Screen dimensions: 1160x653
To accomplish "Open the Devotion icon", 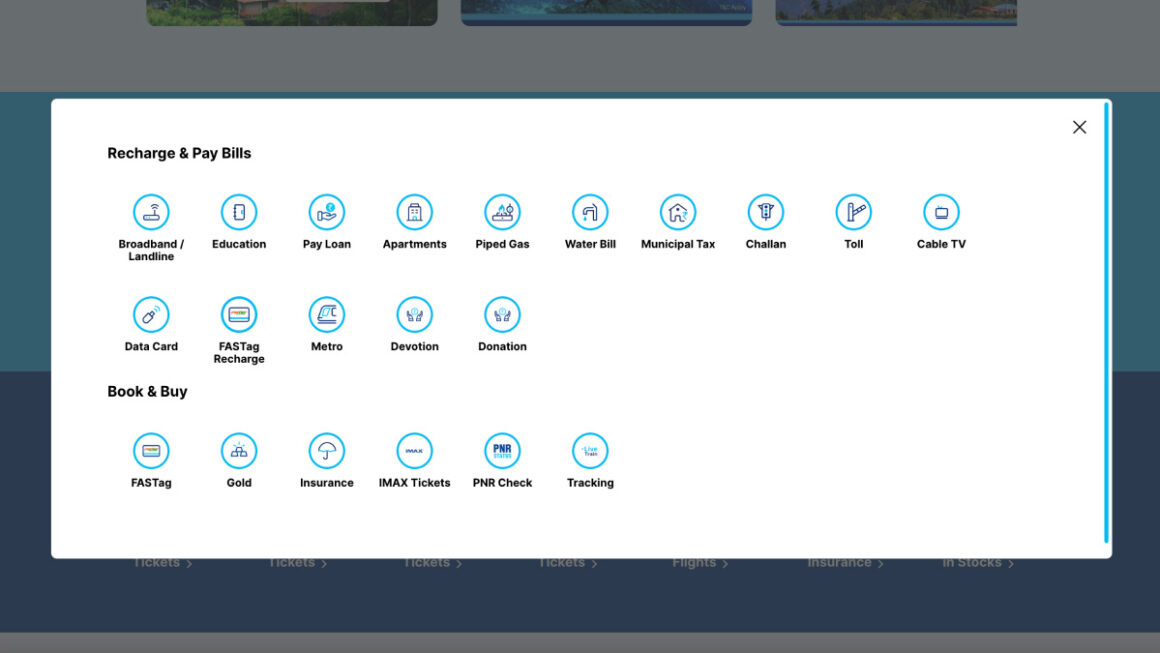I will 415,315.
